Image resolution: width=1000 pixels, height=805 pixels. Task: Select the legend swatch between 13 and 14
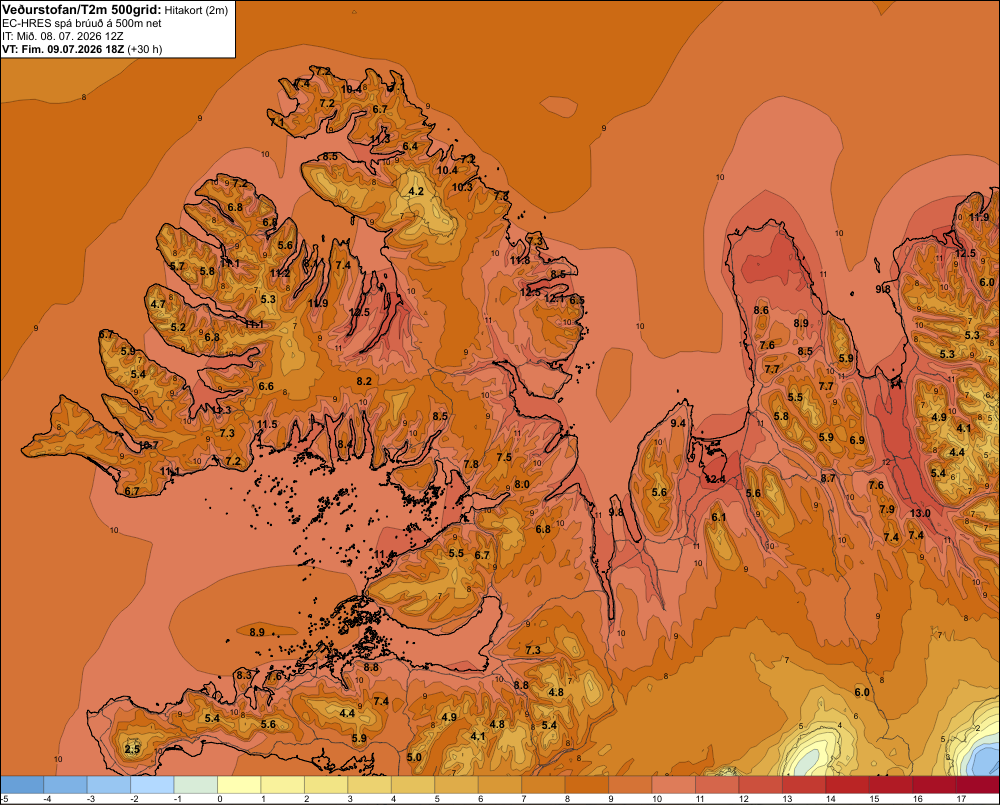coord(804,785)
